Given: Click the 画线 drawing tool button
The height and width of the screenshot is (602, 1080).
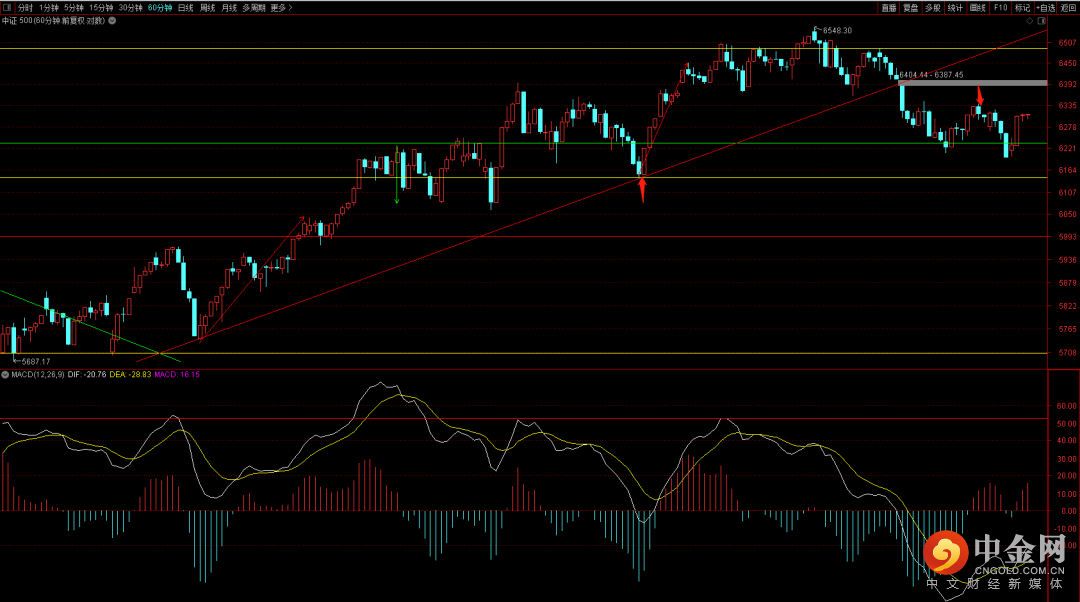Looking at the screenshot, I should 977,8.
